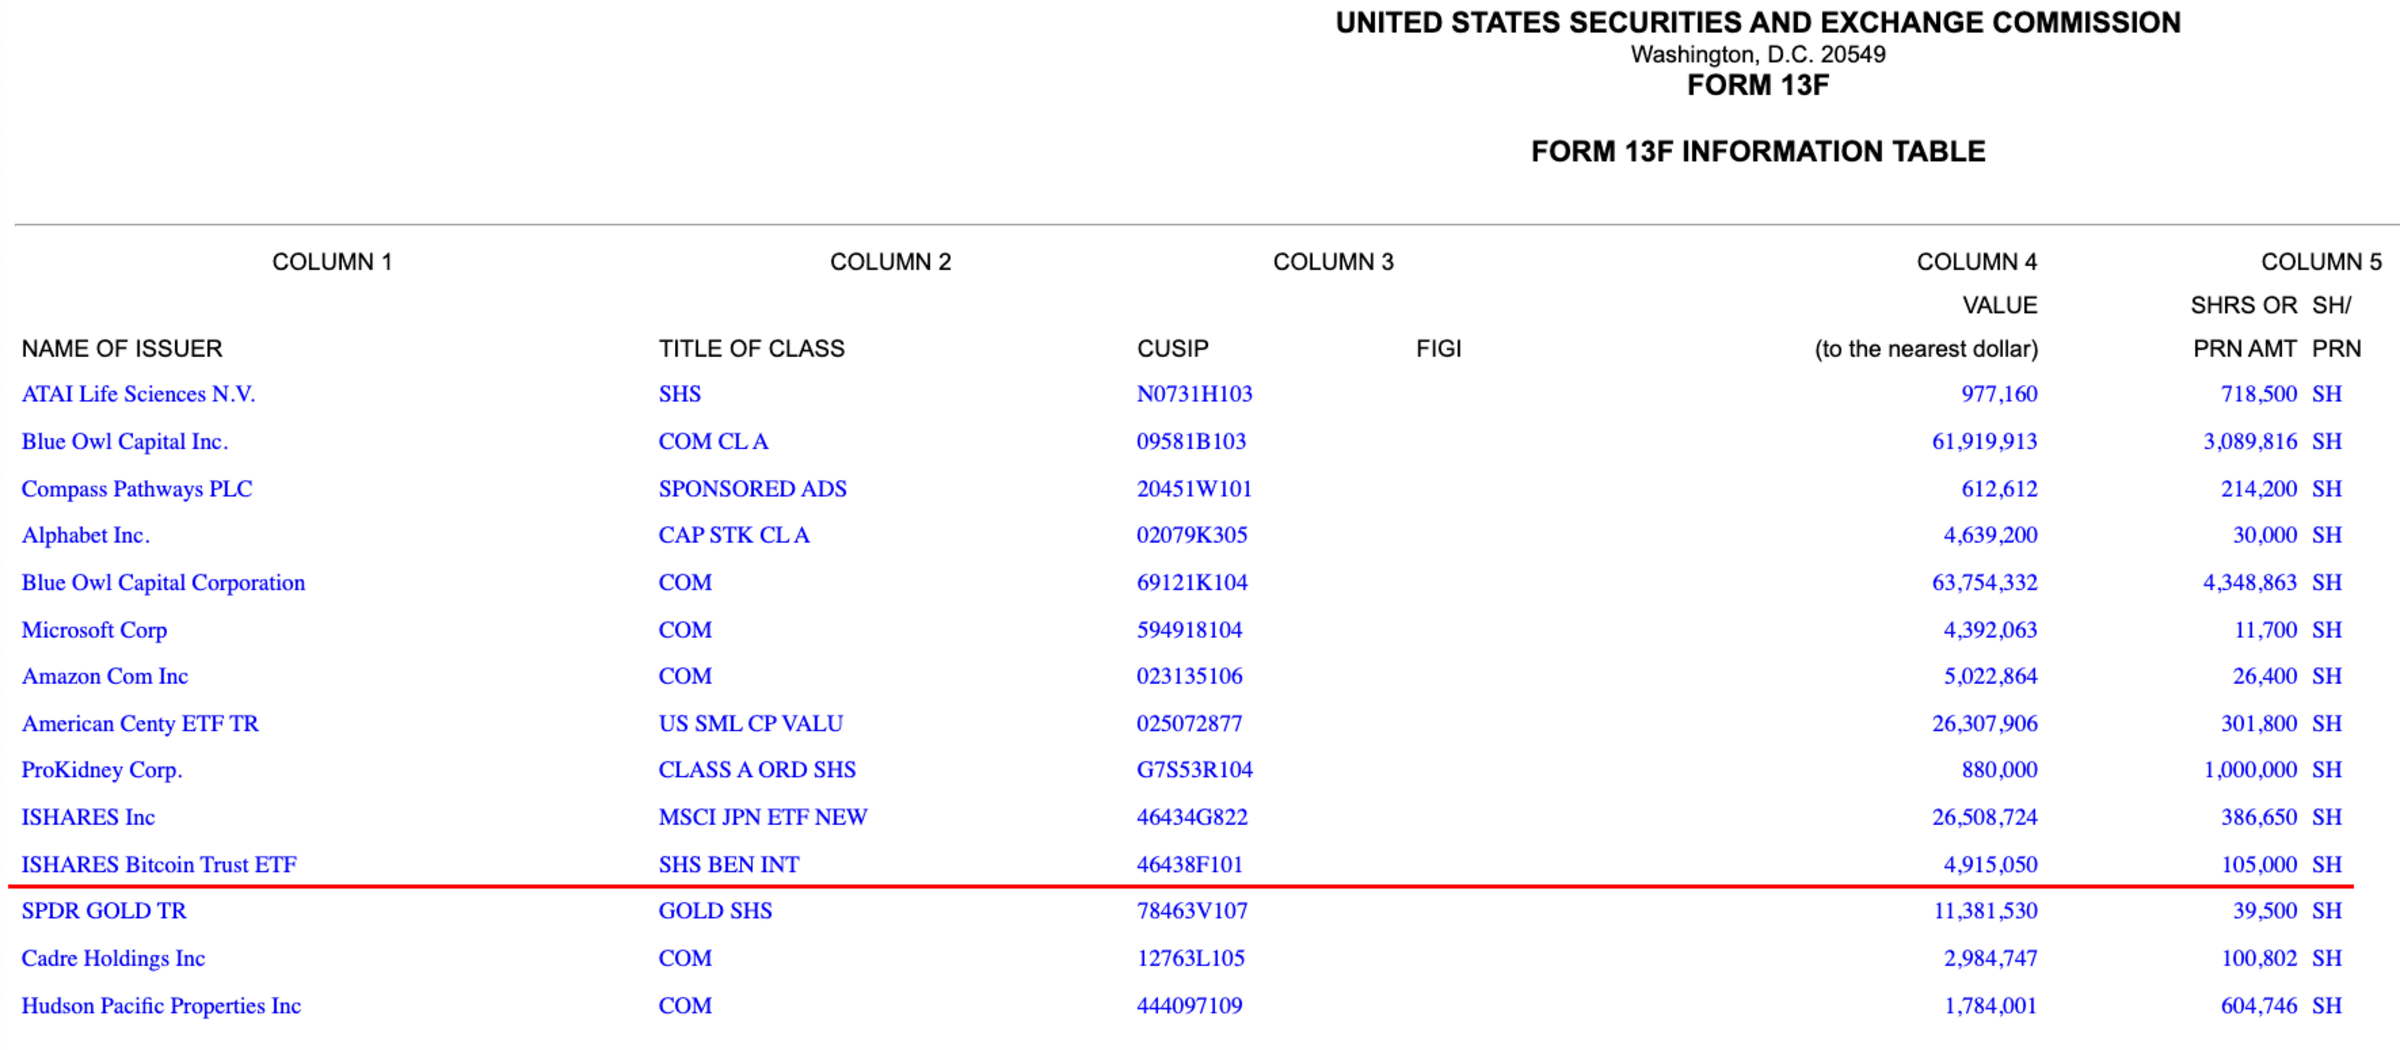Select the SPONSORED ADS class title
Screen dimensions: 2400x1050
pyautogui.click(x=752, y=489)
